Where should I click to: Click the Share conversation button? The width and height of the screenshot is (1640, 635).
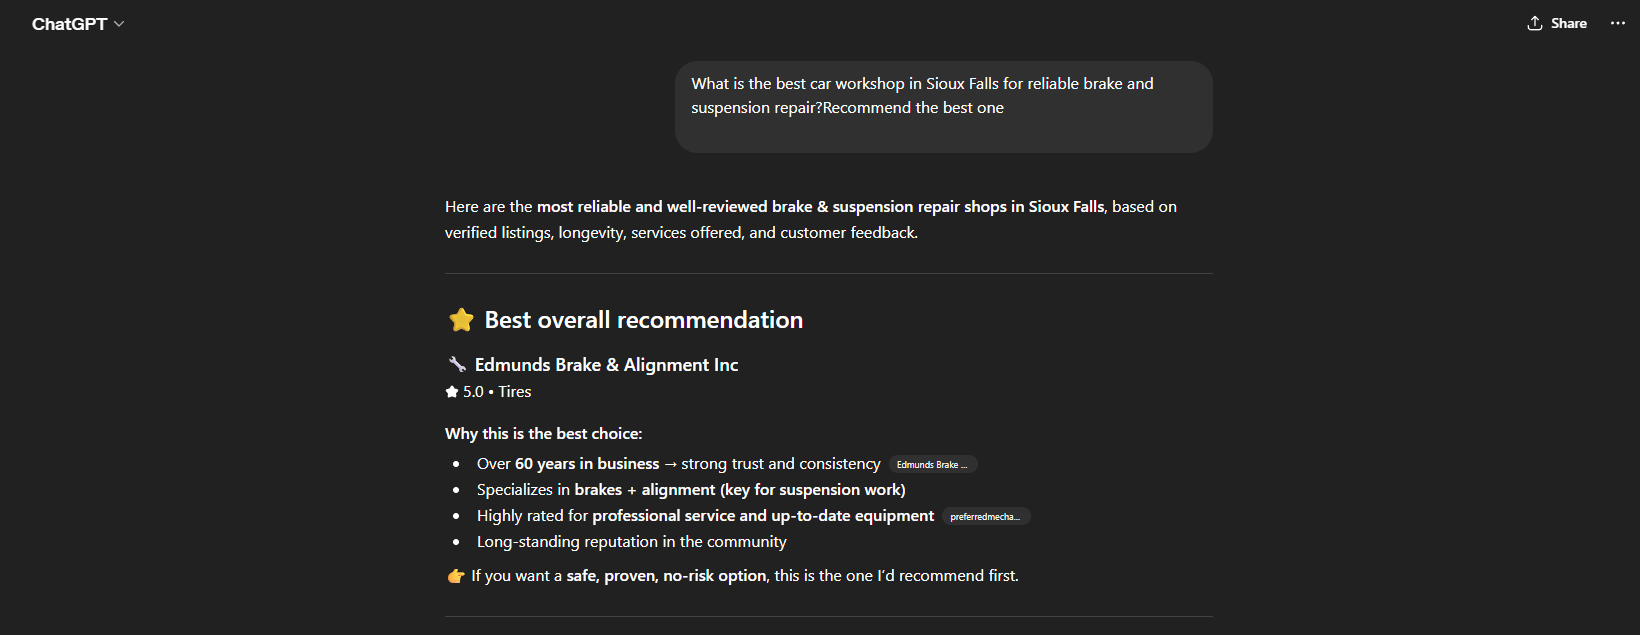tap(1557, 23)
